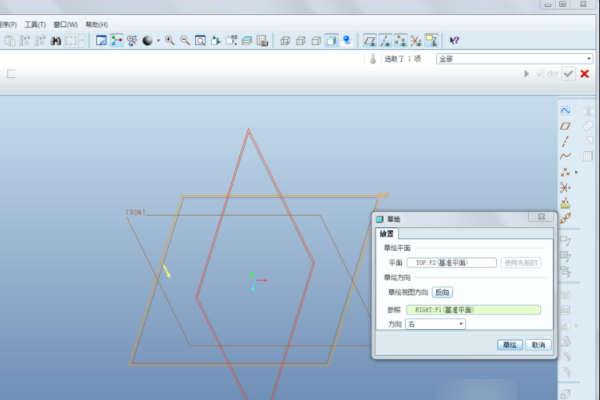The width and height of the screenshot is (600, 400).
Task: Open the Saved view list icon
Action: [x=232, y=41]
